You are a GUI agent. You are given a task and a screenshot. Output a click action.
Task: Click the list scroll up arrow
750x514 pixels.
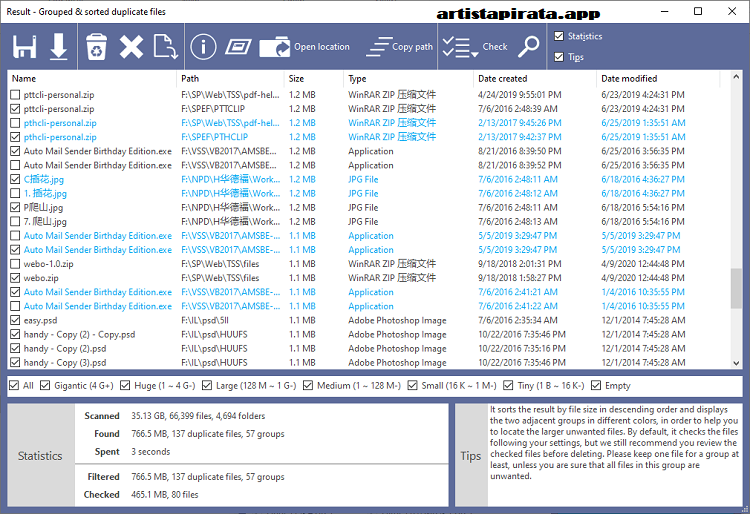(x=736, y=77)
